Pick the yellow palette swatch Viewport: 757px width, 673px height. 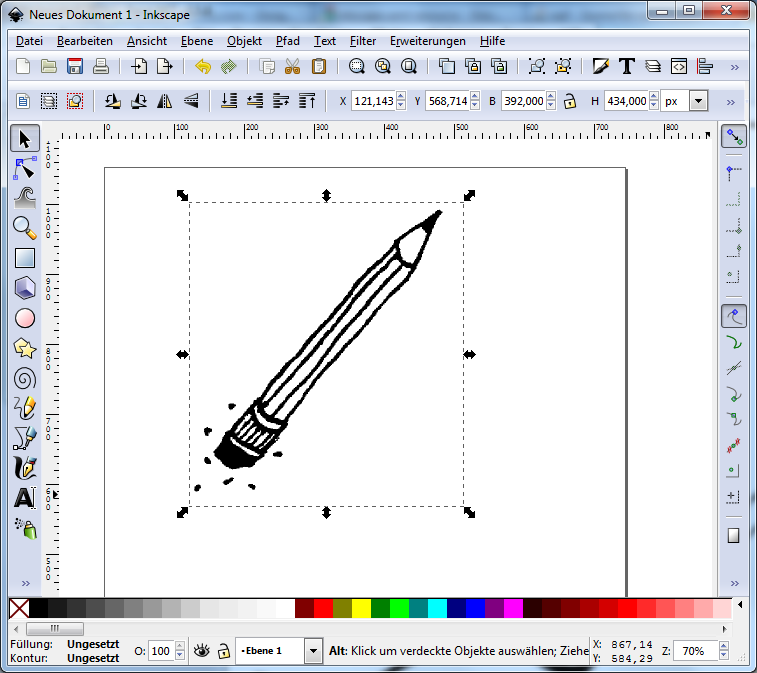coord(361,608)
